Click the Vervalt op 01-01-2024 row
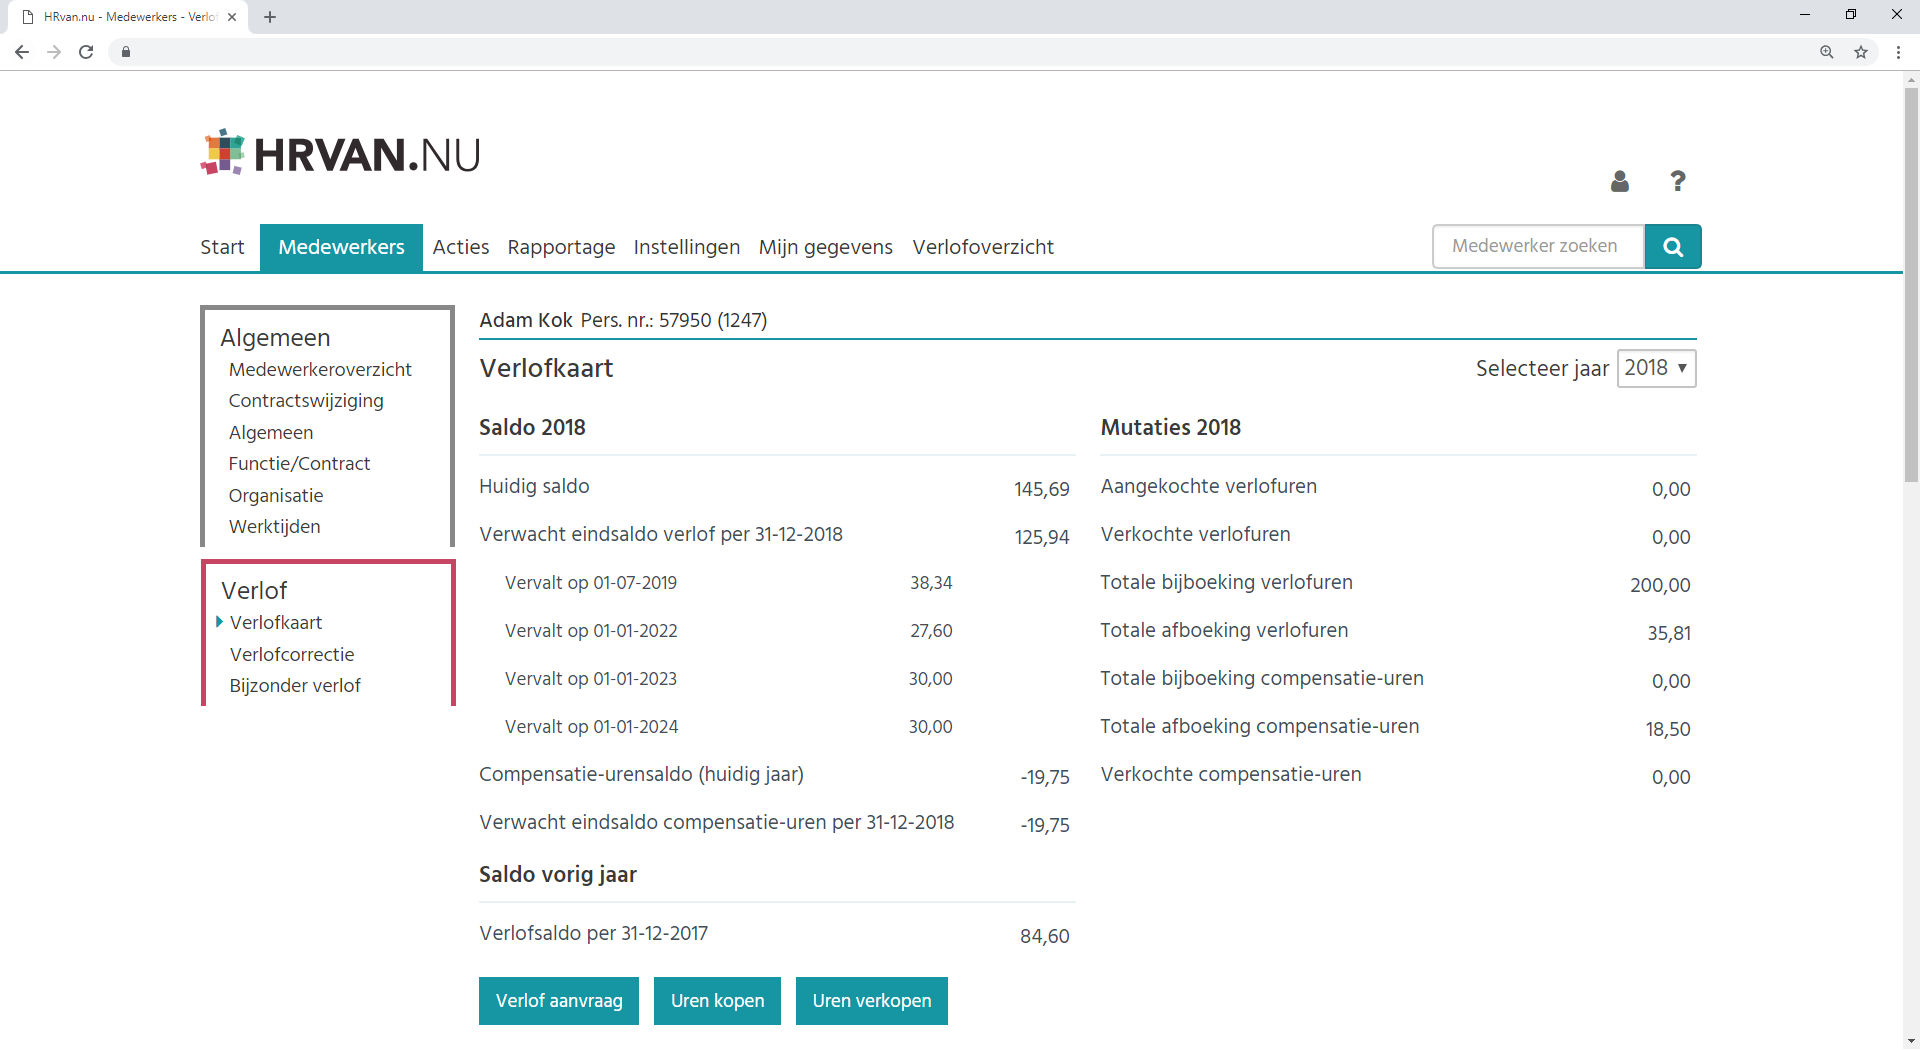The width and height of the screenshot is (1920, 1050). pyautogui.click(x=728, y=727)
